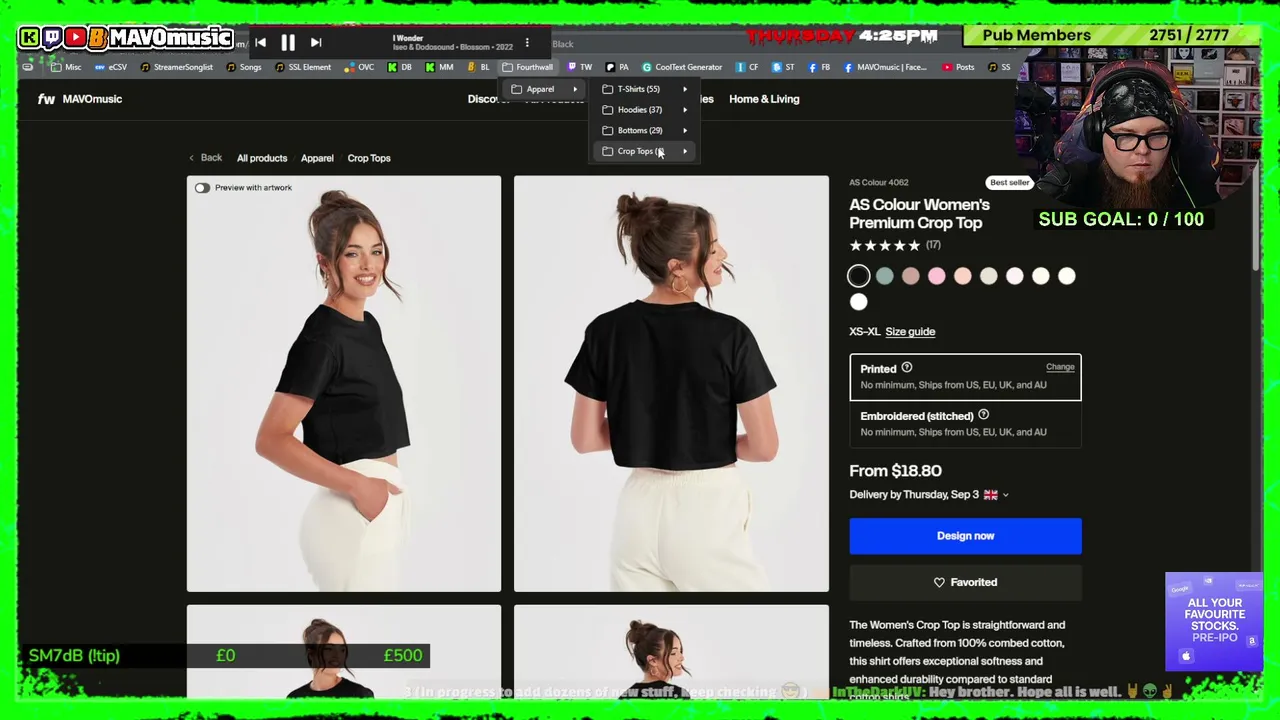Skip to the previous track in the media player

click(x=260, y=42)
